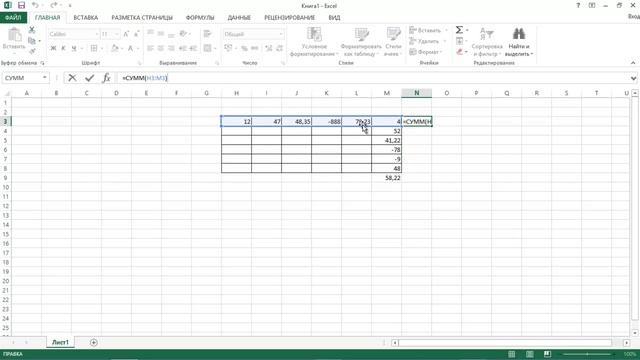The width and height of the screenshot is (640, 360).
Task: Click the Fill down icon under sigma
Action: coord(460,41)
